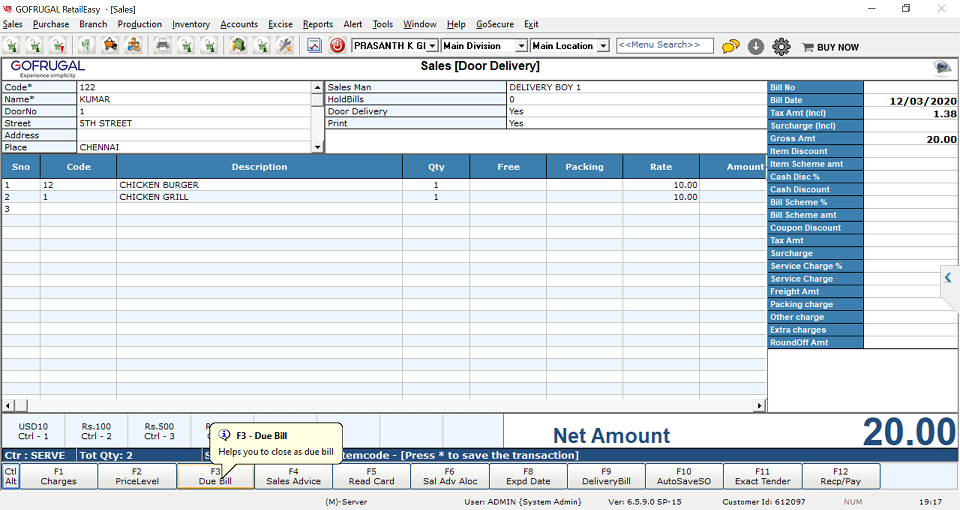Select the Rs.500 quick tender option
The image size is (960, 510).
point(159,431)
